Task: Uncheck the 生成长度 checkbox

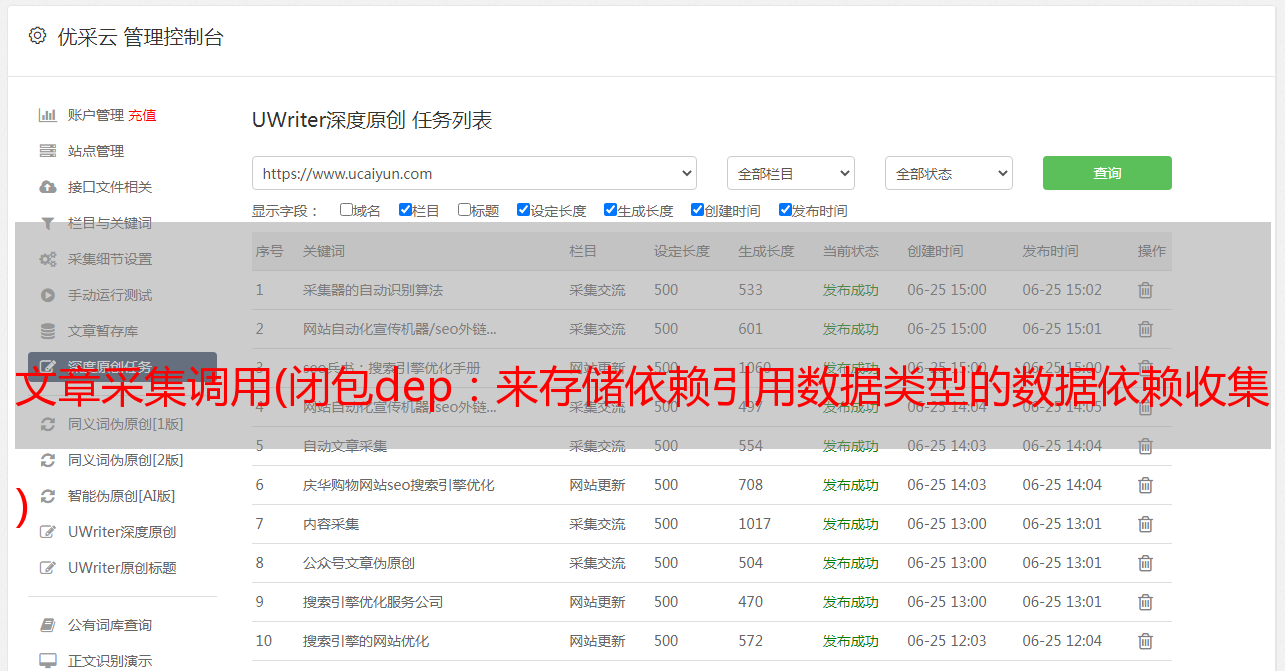Action: pyautogui.click(x=610, y=210)
